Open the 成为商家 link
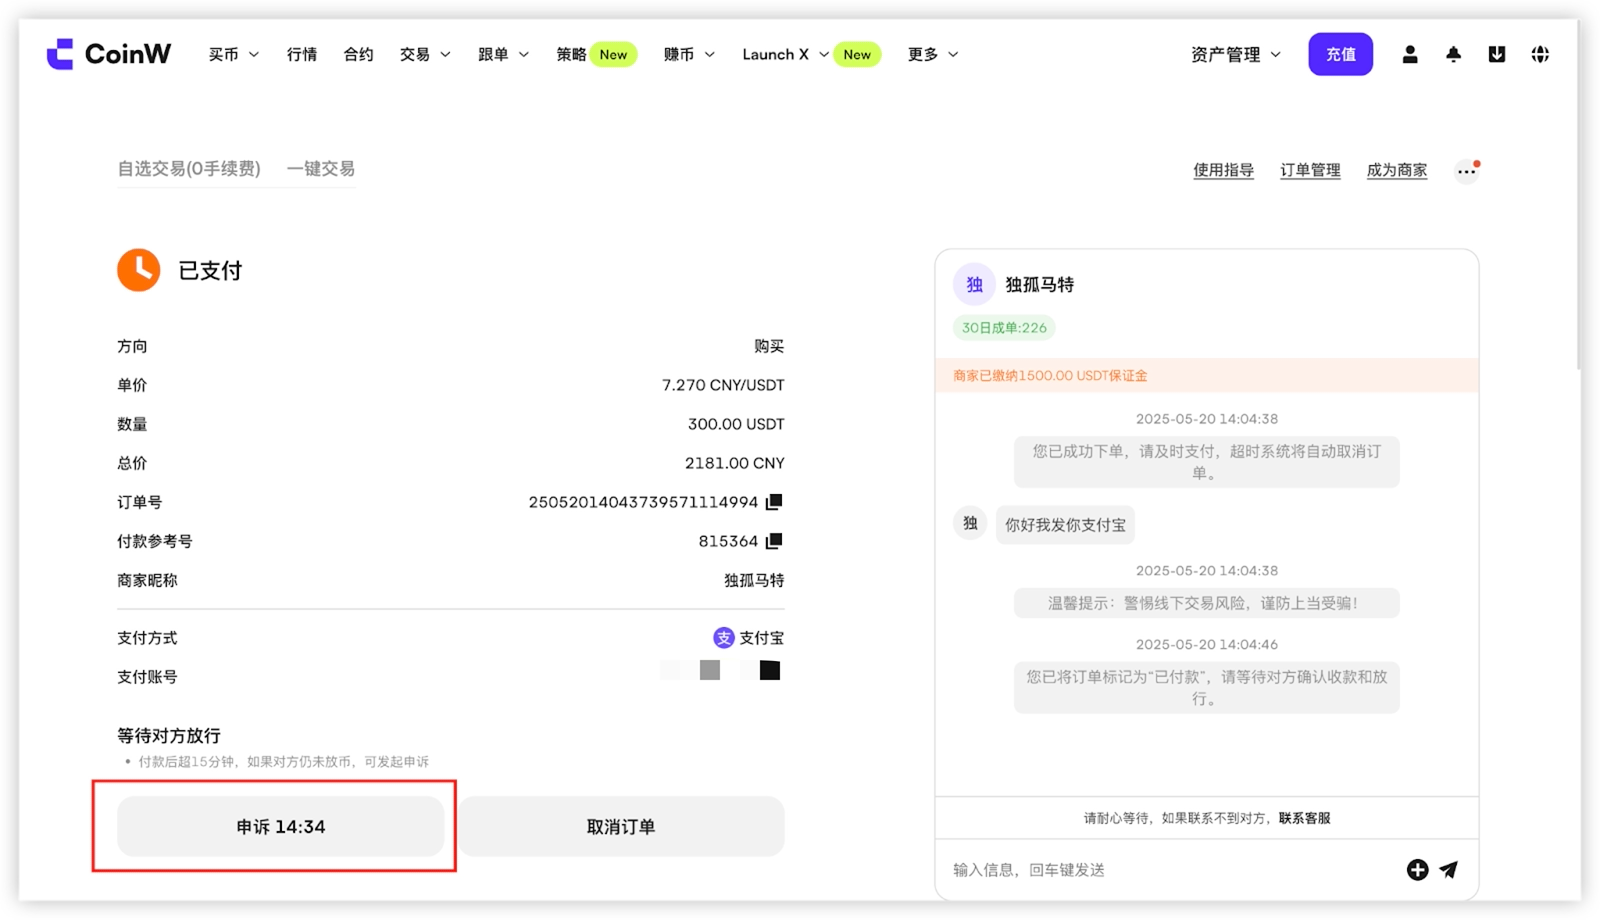The image size is (1600, 920). coord(1397,170)
